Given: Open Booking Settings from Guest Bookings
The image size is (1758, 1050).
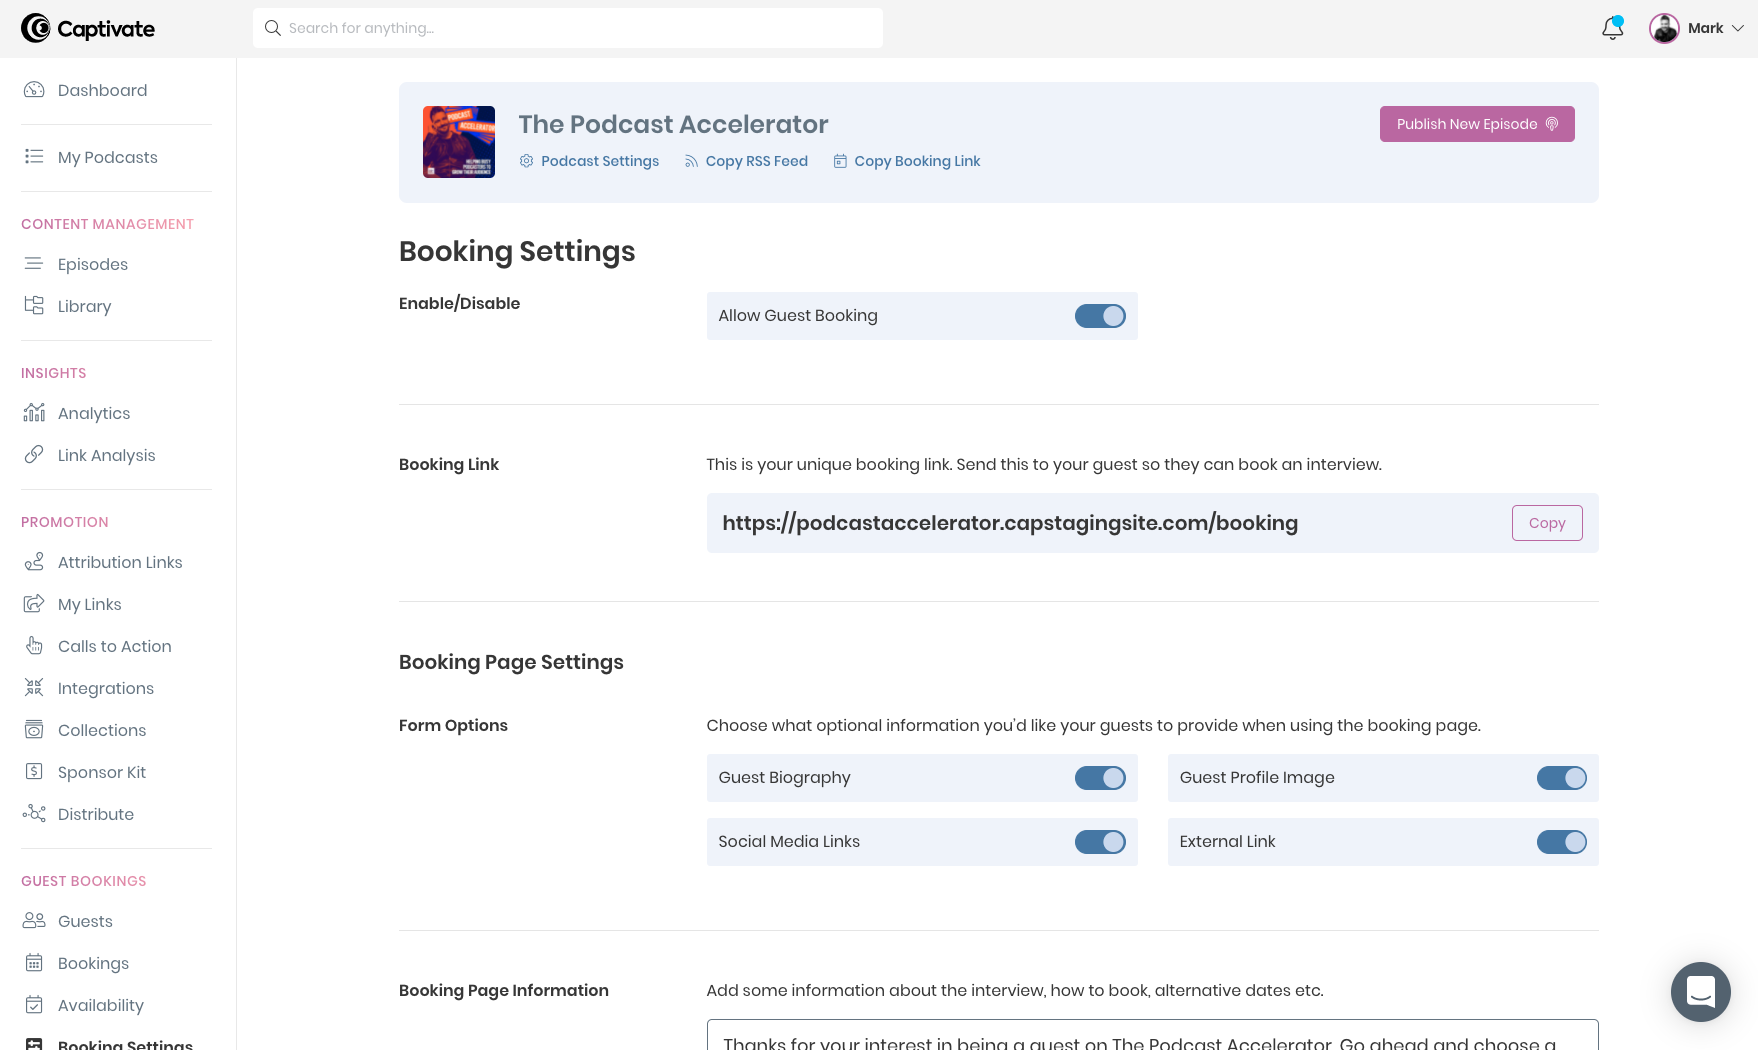Looking at the screenshot, I should tap(124, 1044).
